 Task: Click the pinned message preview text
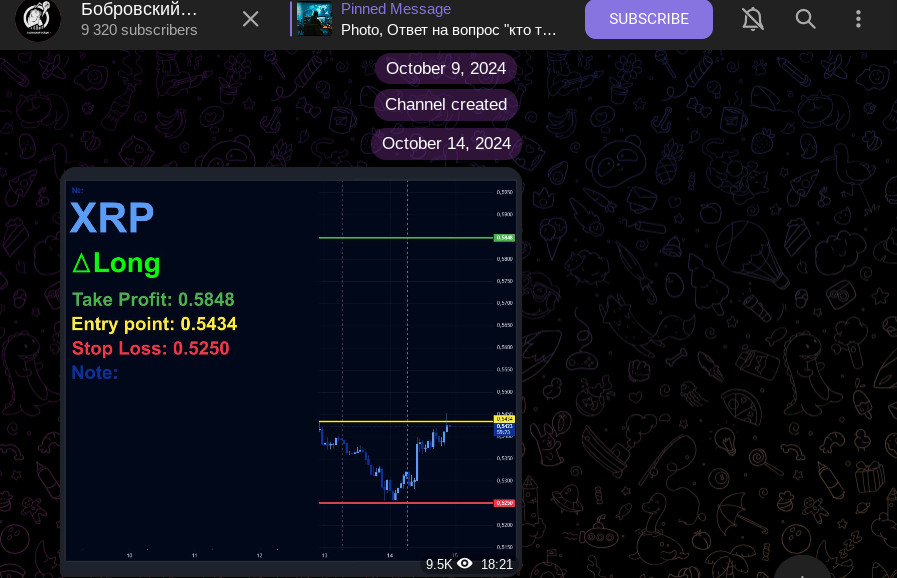click(448, 30)
